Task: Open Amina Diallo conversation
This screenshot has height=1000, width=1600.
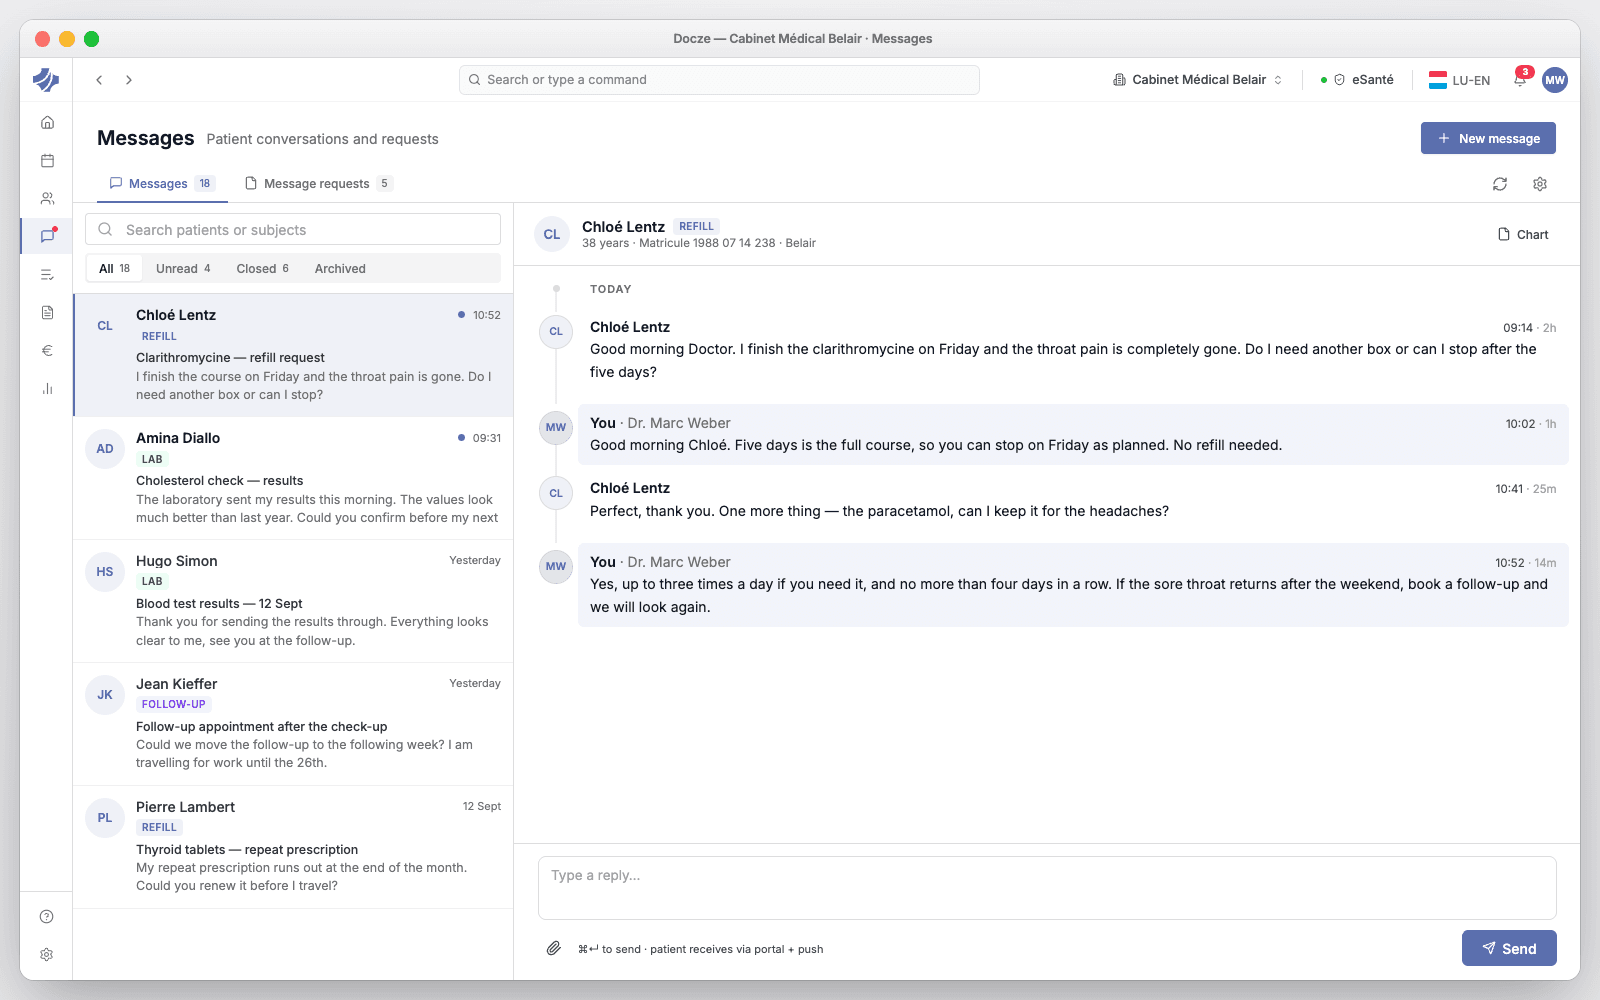Action: (293, 478)
